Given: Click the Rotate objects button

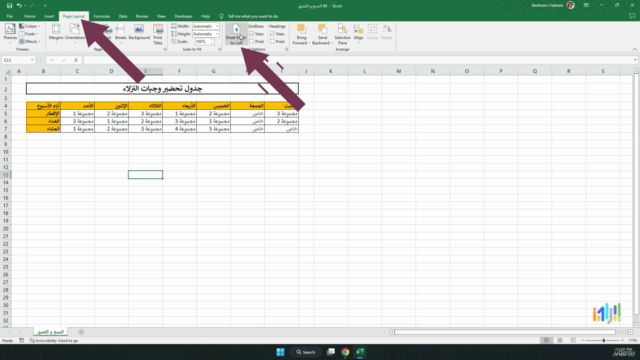Looking at the screenshot, I should (387, 33).
